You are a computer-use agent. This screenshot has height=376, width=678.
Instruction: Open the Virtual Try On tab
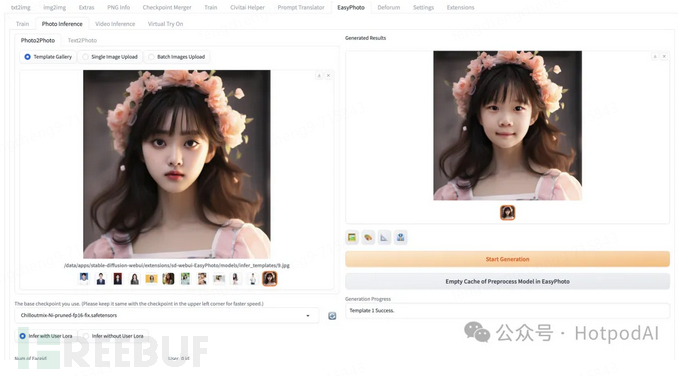click(166, 24)
